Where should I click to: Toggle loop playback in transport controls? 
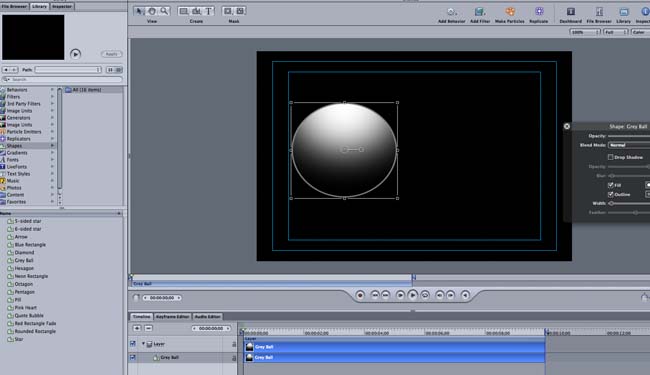425,295
